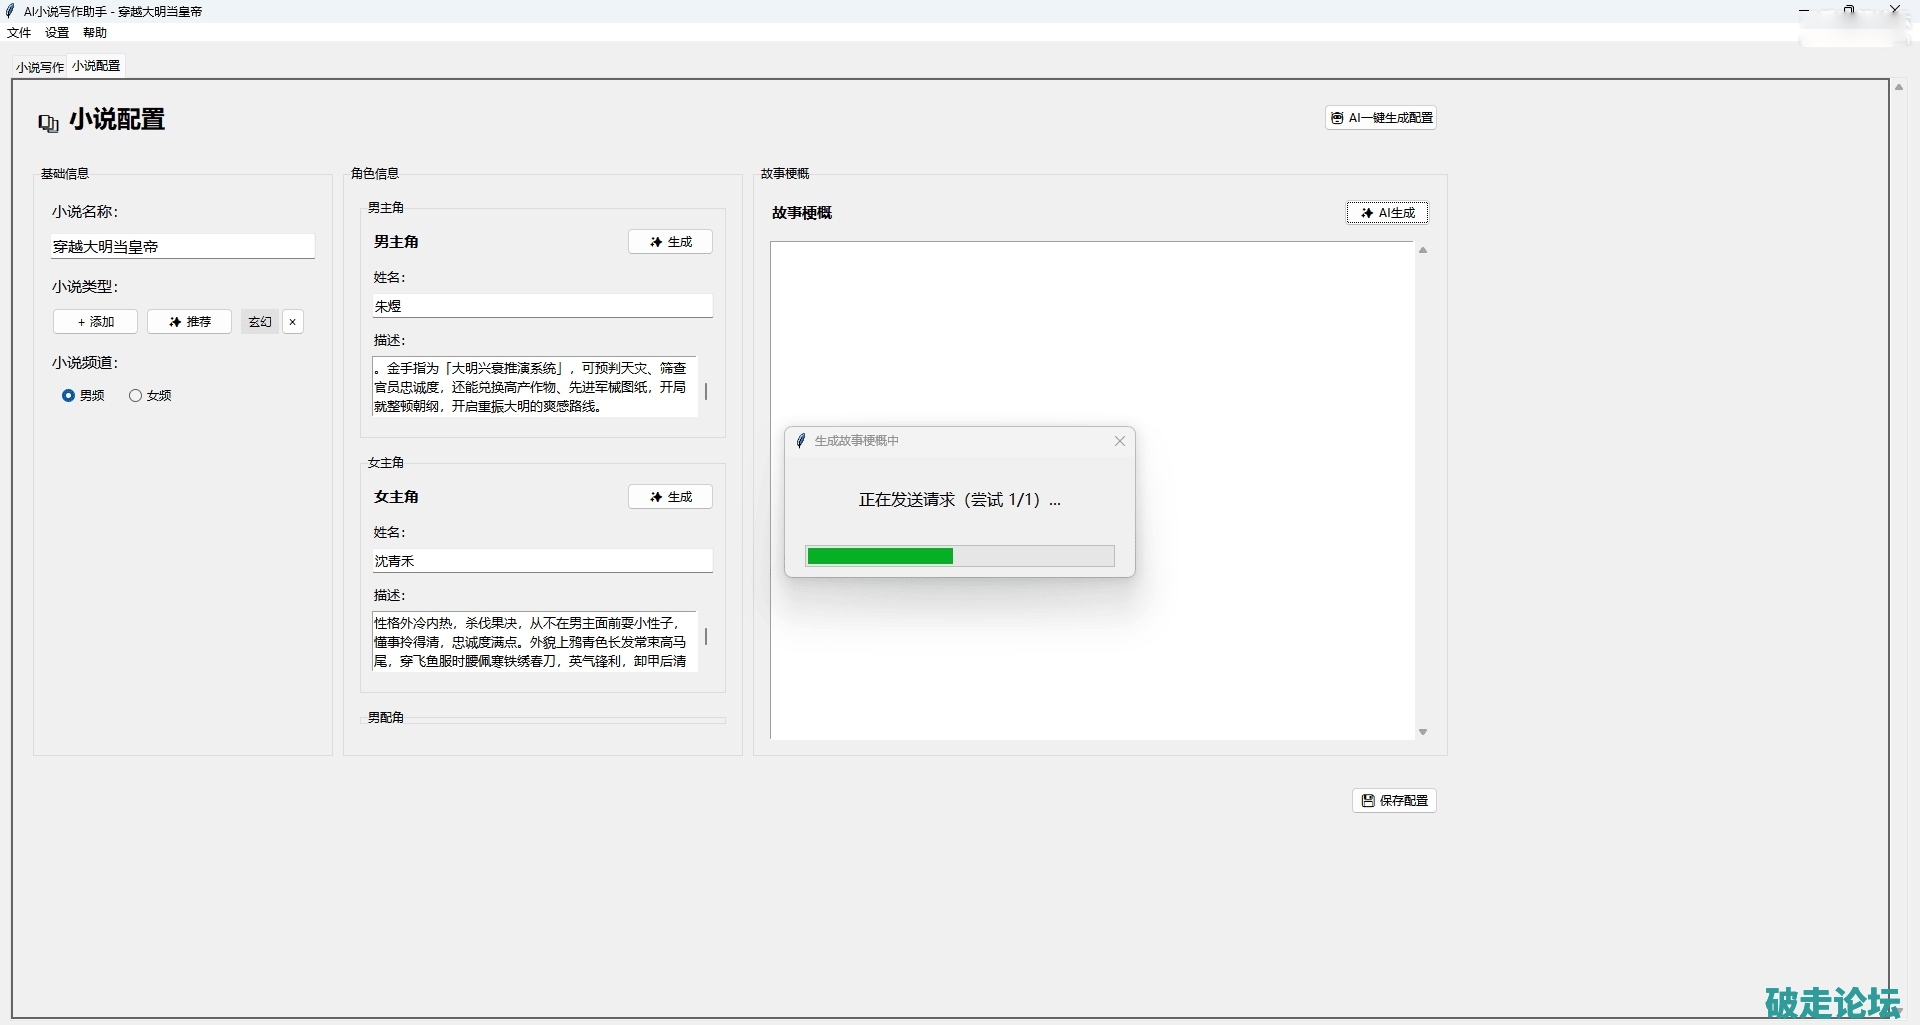Screen dimensions: 1920x1025
Task: Select the 男频 radio button
Action: pyautogui.click(x=69, y=396)
